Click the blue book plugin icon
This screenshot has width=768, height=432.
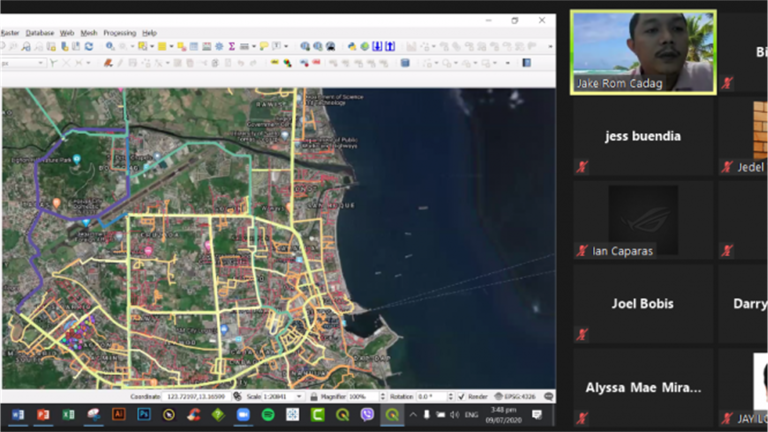pos(527,63)
